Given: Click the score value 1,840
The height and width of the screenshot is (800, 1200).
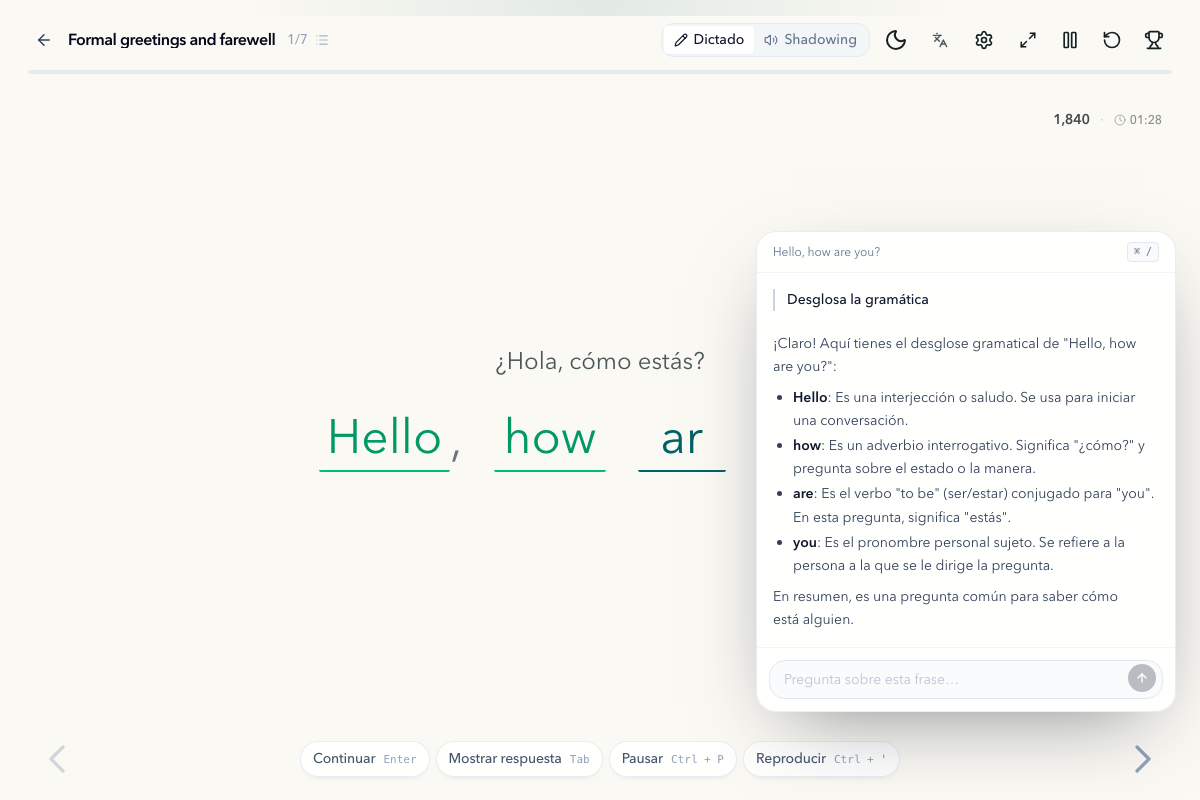Looking at the screenshot, I should 1071,119.
